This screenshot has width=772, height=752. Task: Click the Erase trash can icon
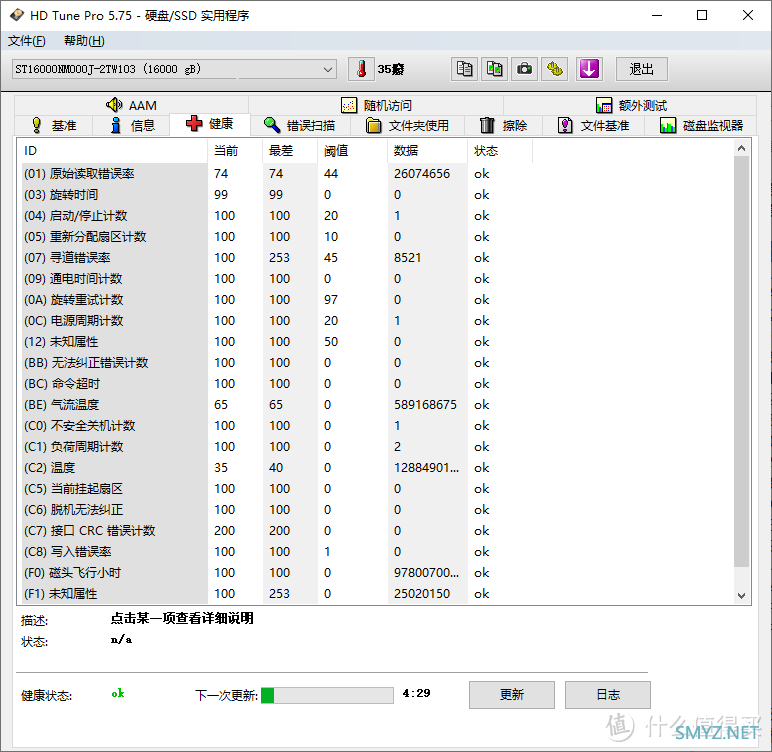[487, 125]
